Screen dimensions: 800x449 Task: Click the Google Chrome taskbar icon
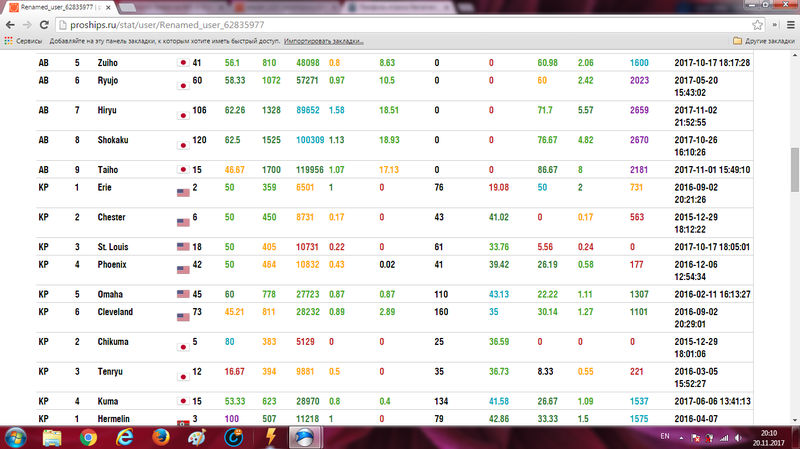tap(89, 437)
